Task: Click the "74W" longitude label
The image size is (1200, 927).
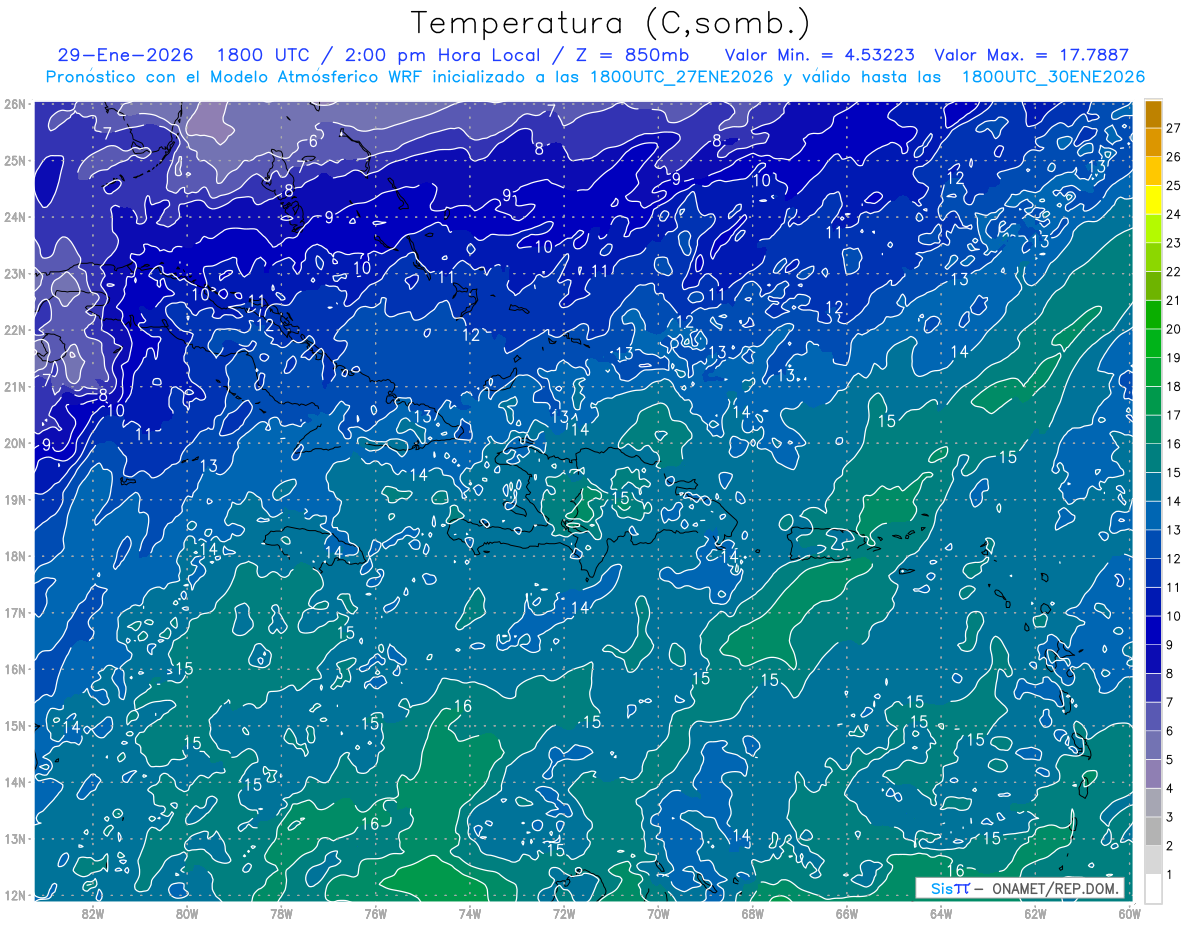Action: (x=469, y=913)
